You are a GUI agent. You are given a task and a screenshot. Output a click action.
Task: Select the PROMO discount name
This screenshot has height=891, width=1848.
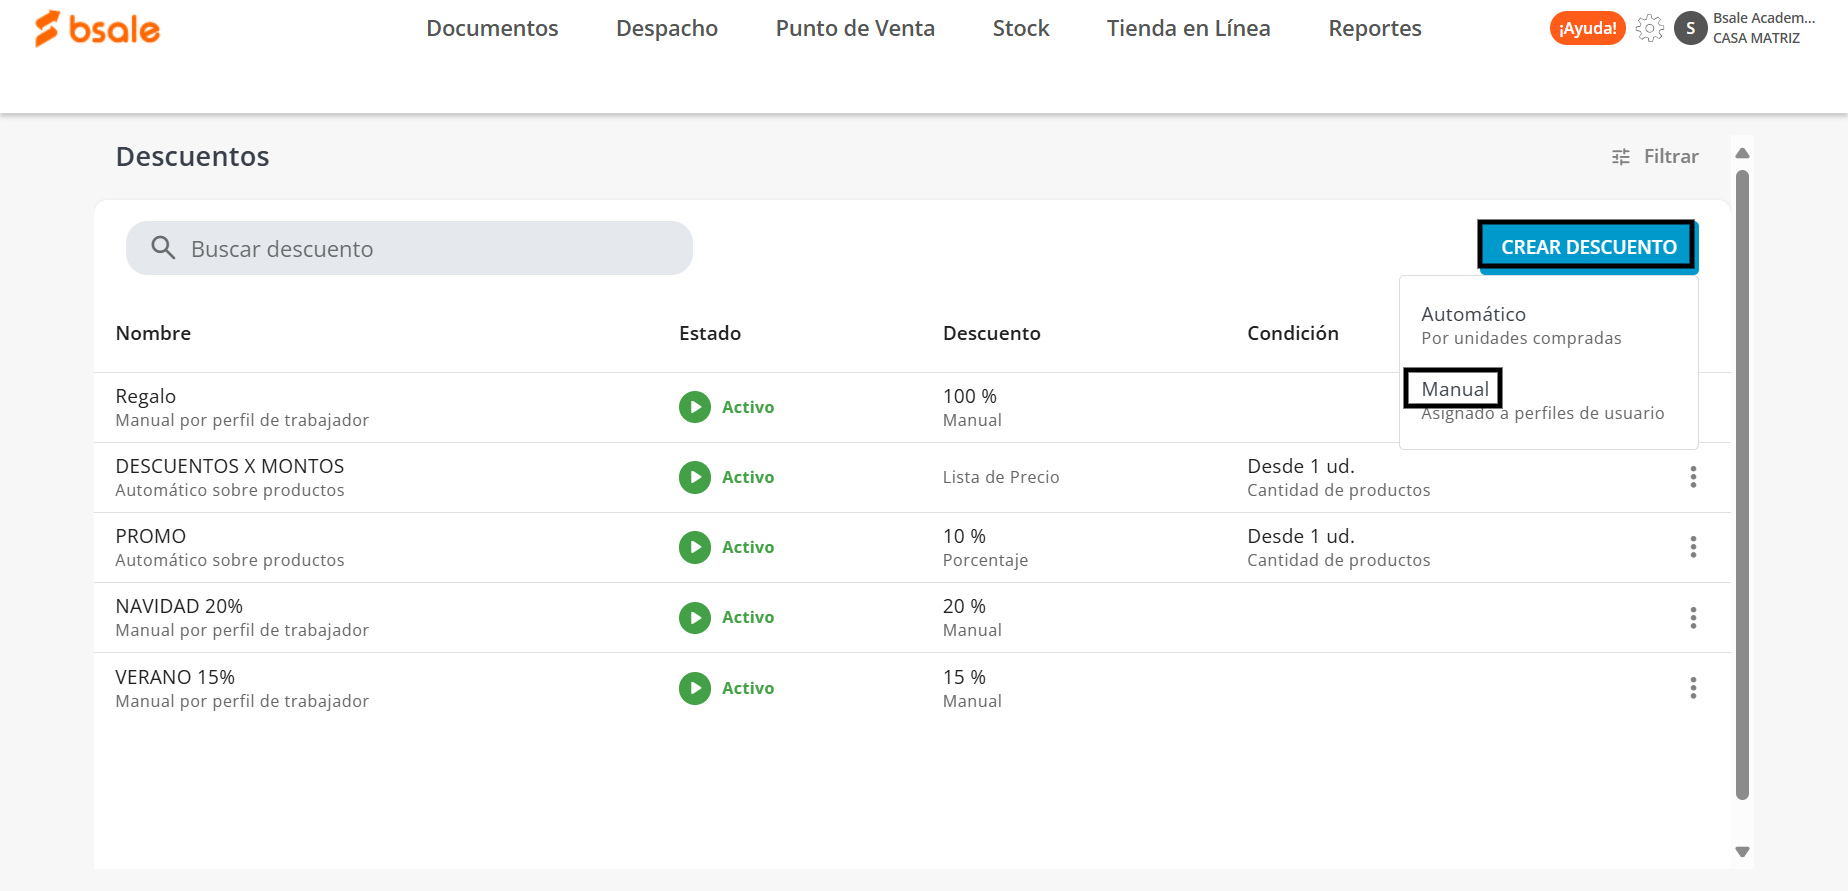click(151, 536)
